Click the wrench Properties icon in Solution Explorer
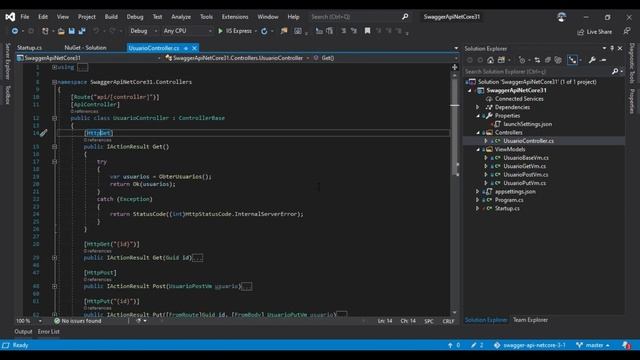Image resolution: width=640 pixels, height=360 pixels. click(x=592, y=60)
